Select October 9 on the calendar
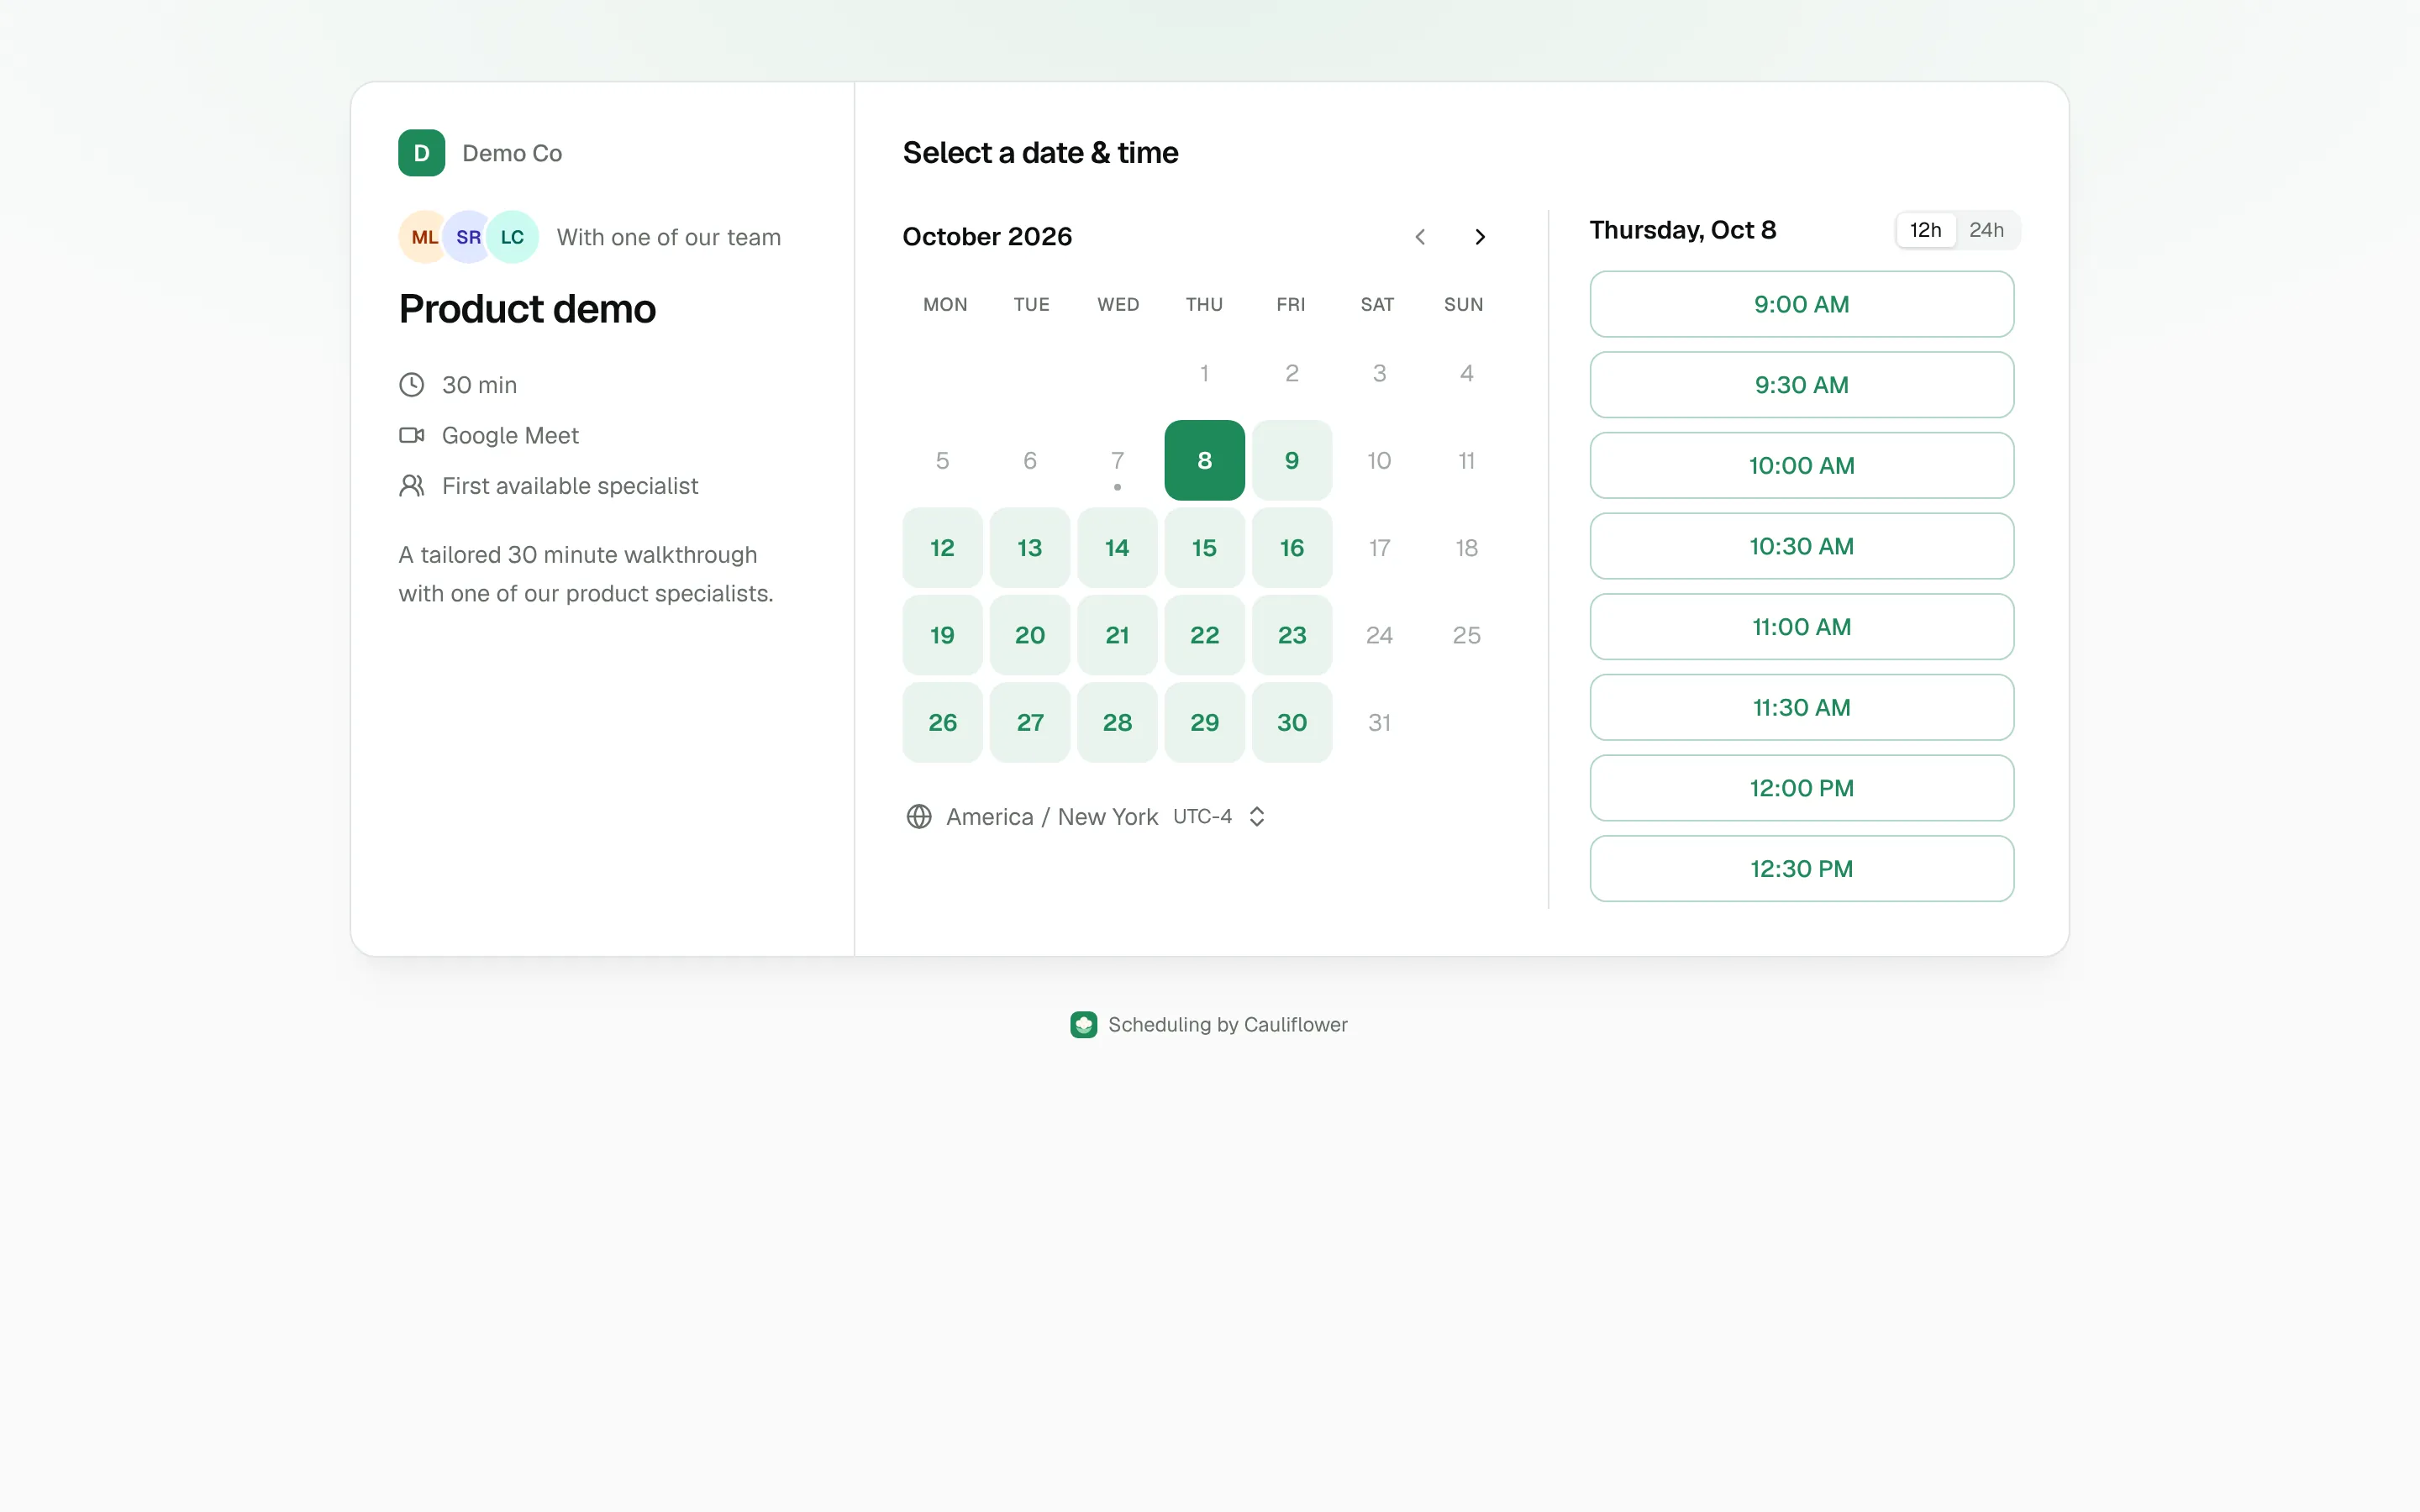This screenshot has width=2420, height=1512. [x=1292, y=460]
